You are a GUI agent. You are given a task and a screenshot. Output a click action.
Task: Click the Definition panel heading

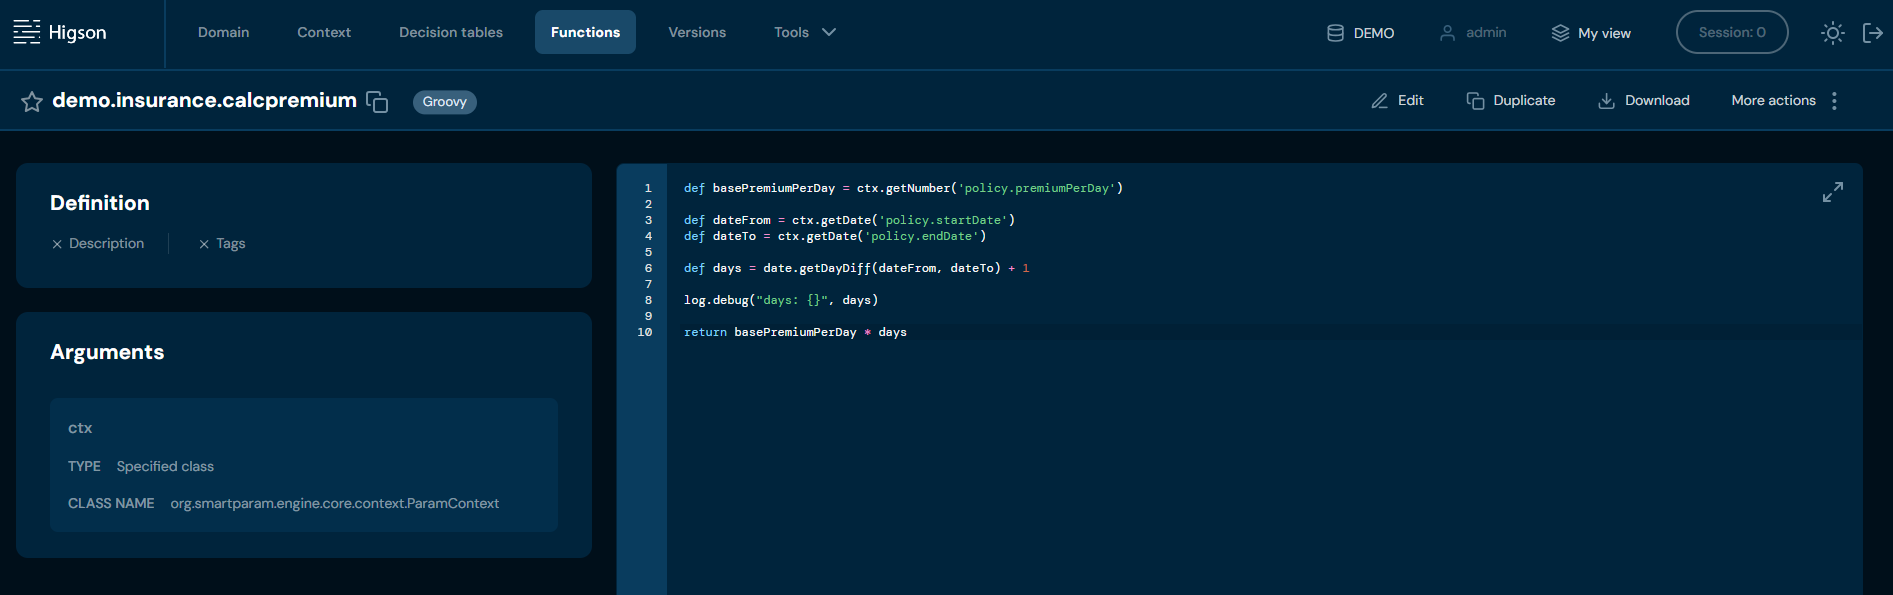[x=100, y=203]
